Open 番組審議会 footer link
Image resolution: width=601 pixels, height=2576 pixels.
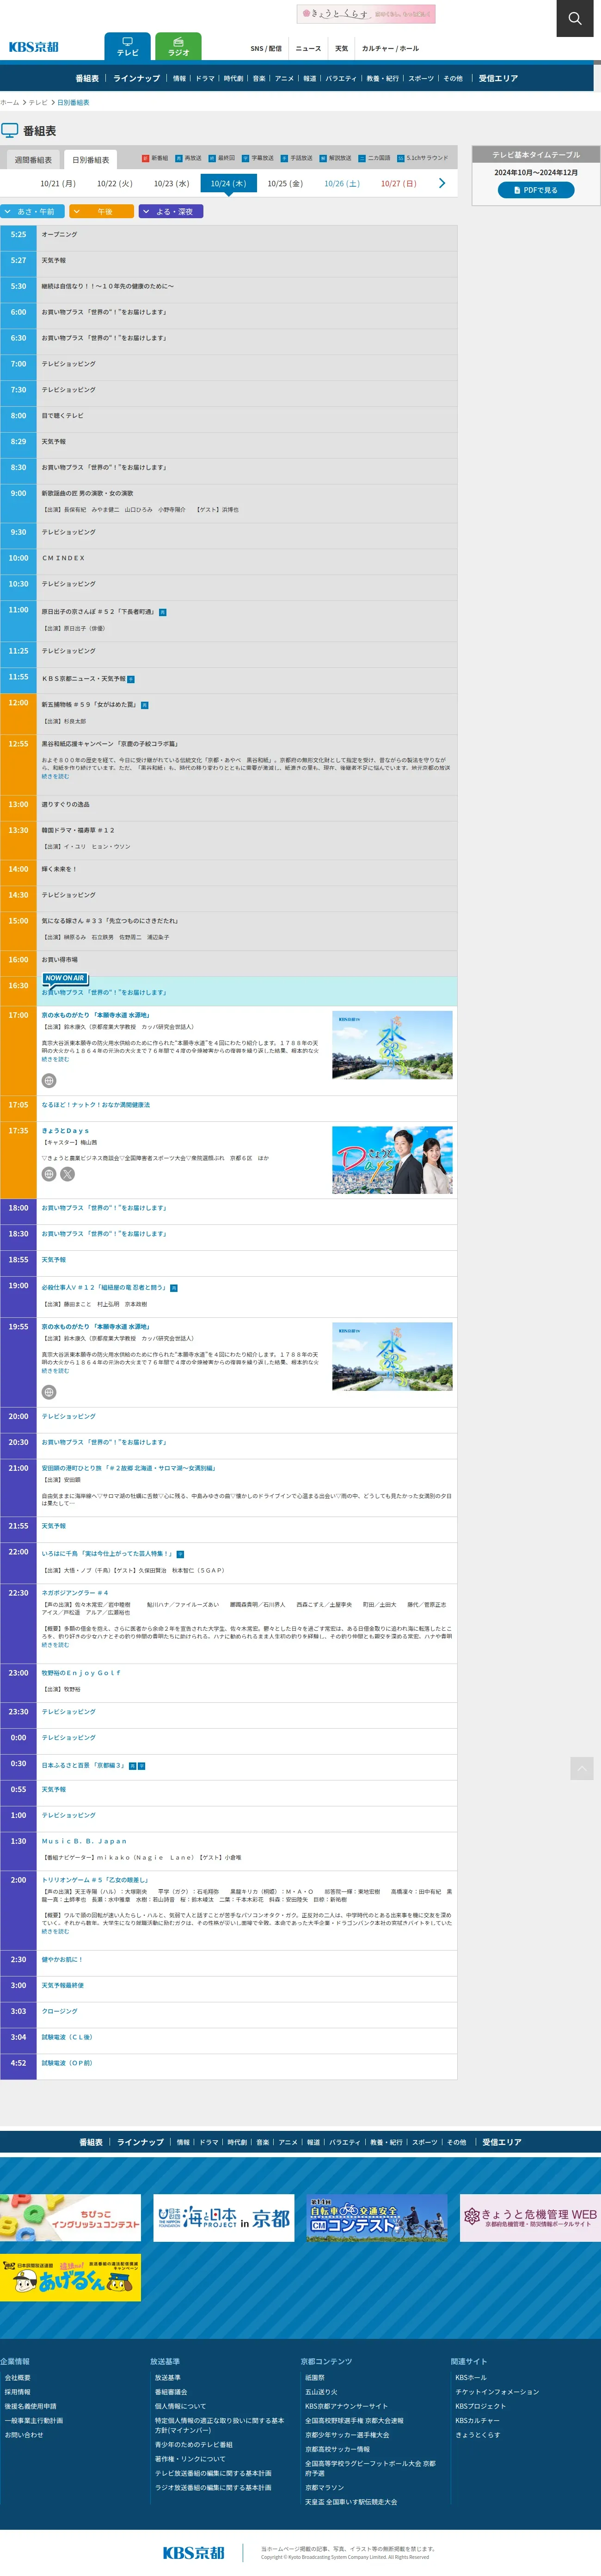(171, 2392)
